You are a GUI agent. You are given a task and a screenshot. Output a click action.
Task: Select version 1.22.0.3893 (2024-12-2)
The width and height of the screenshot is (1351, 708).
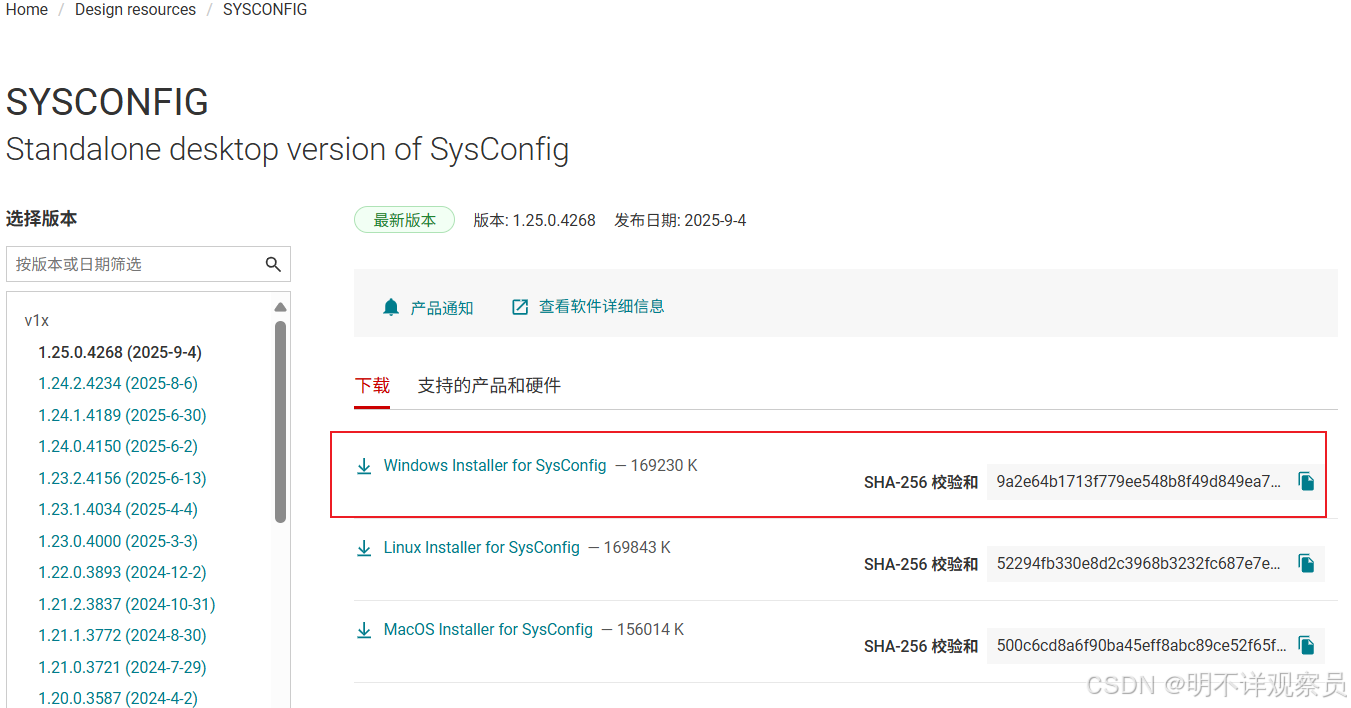pyautogui.click(x=122, y=573)
